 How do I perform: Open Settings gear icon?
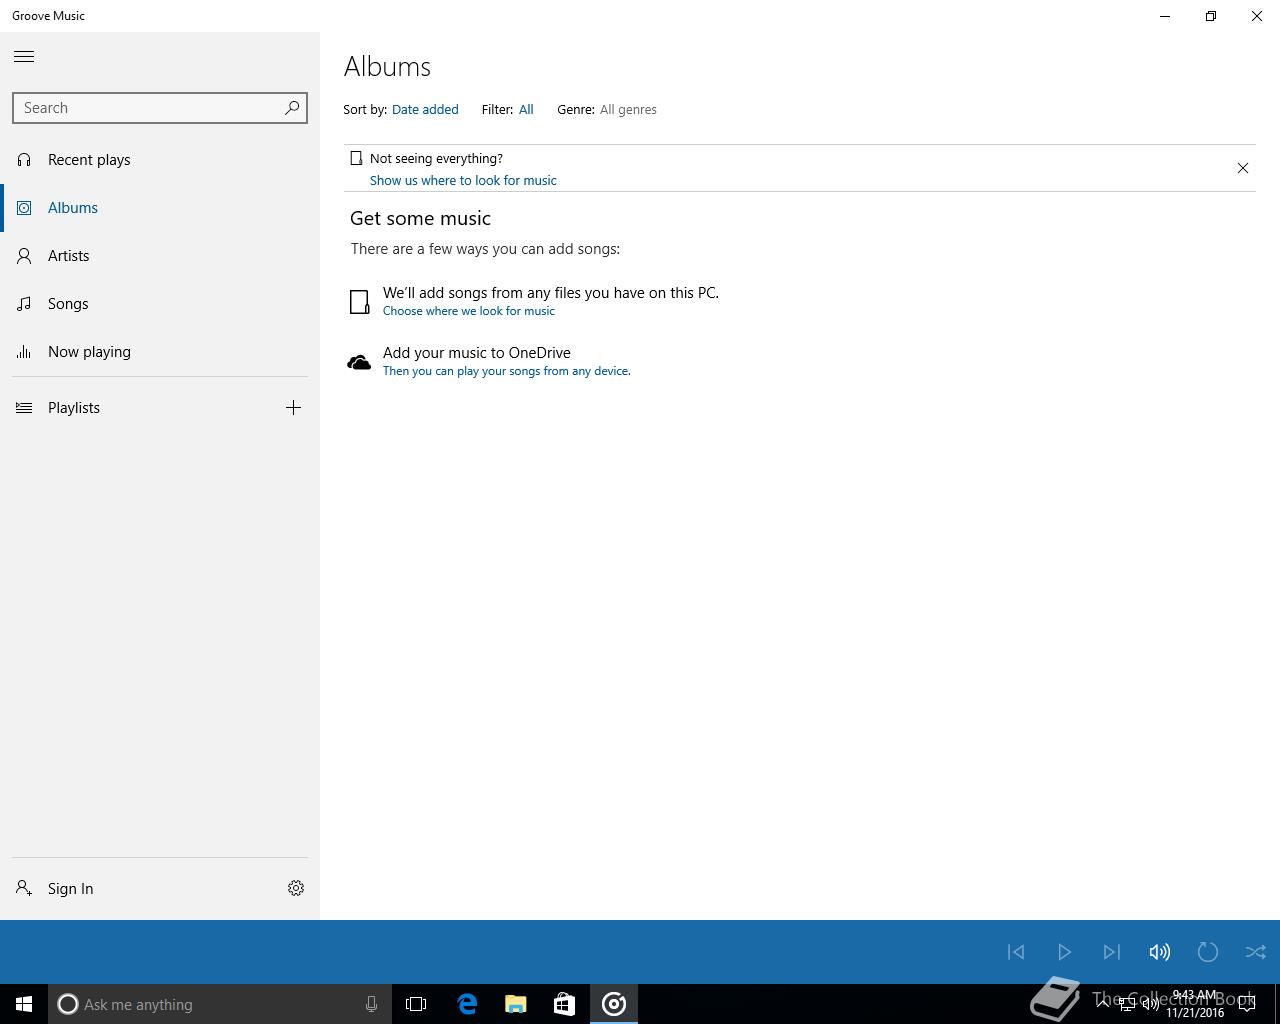point(296,888)
